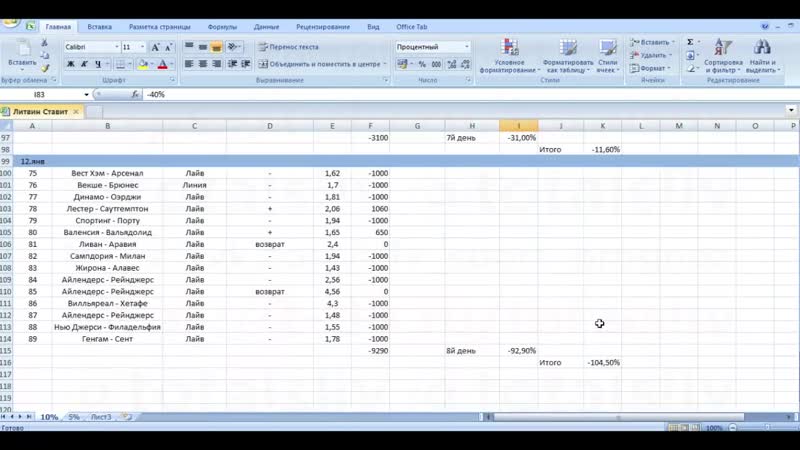Toggle Wrap Text (Перенос текста)

pos(288,47)
